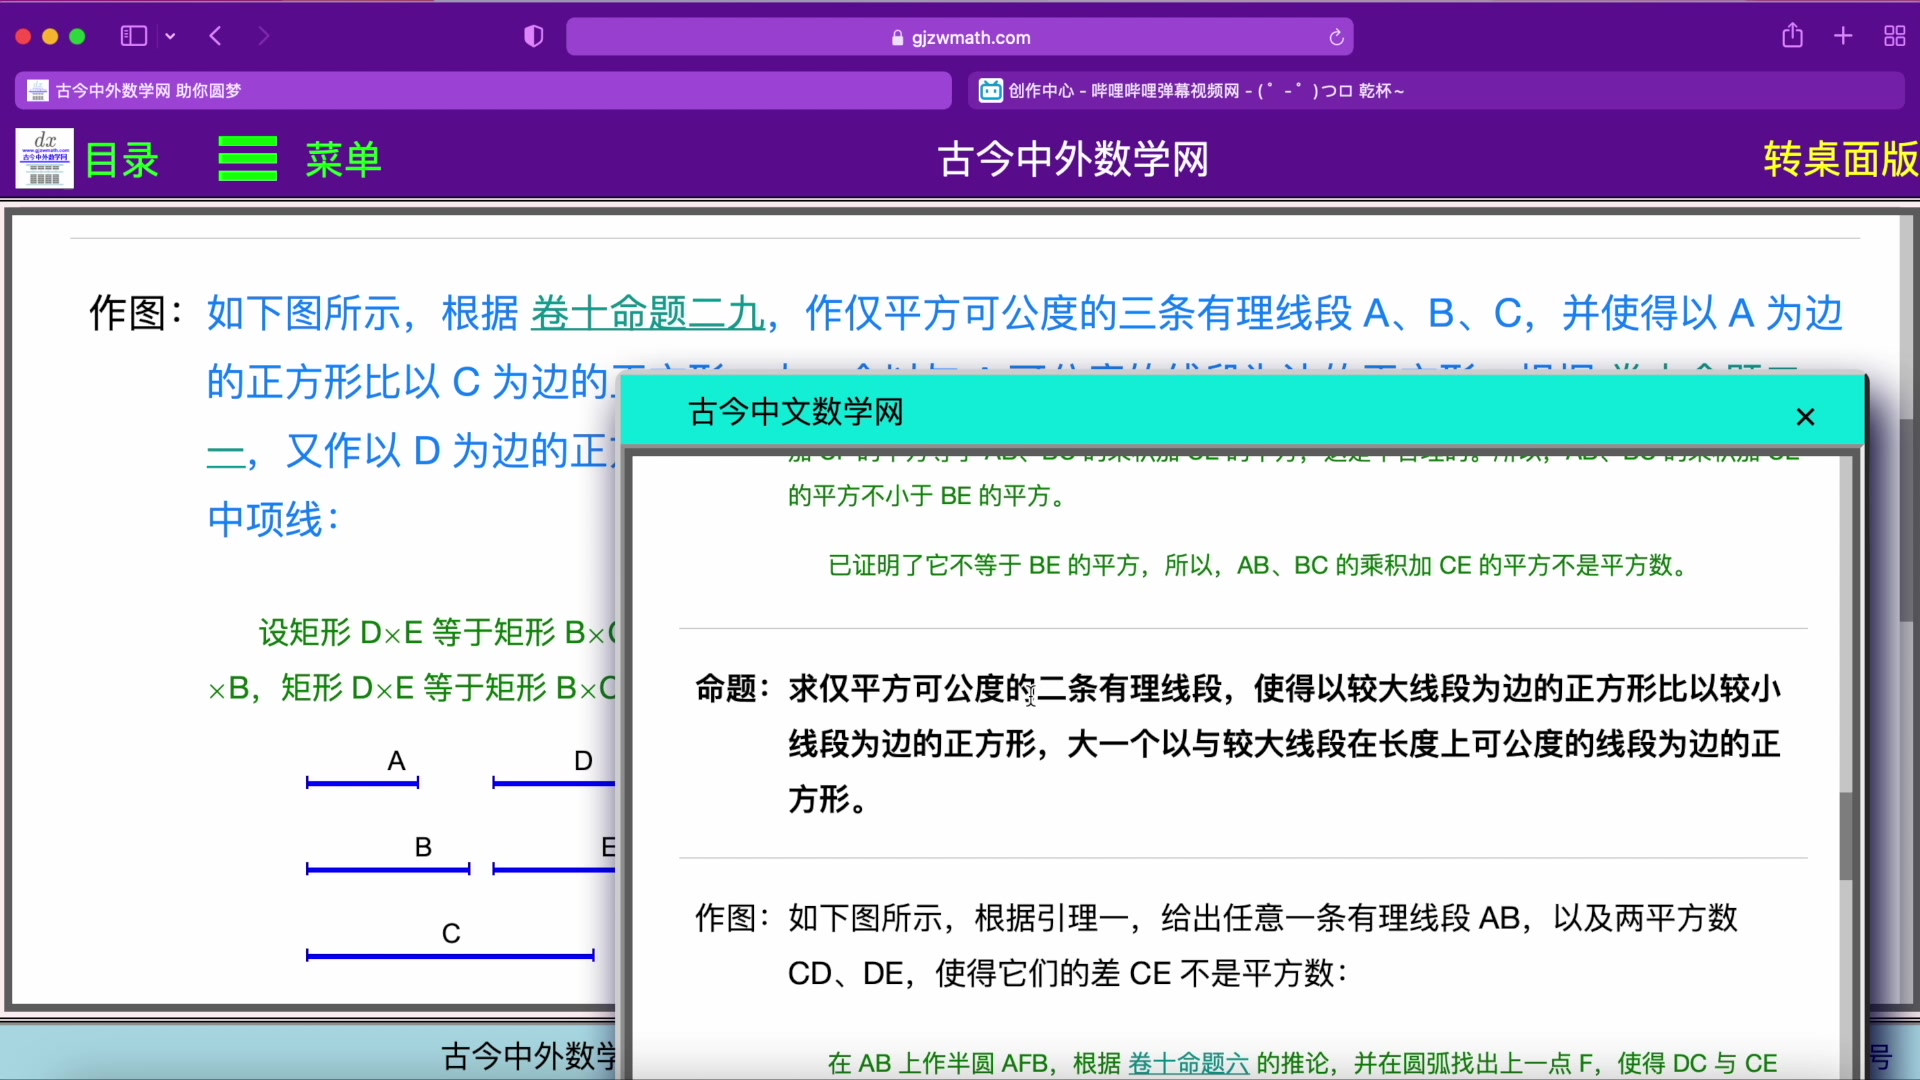Switch to desktop version via 转桌面版
This screenshot has height=1080, width=1920.
click(x=1840, y=159)
